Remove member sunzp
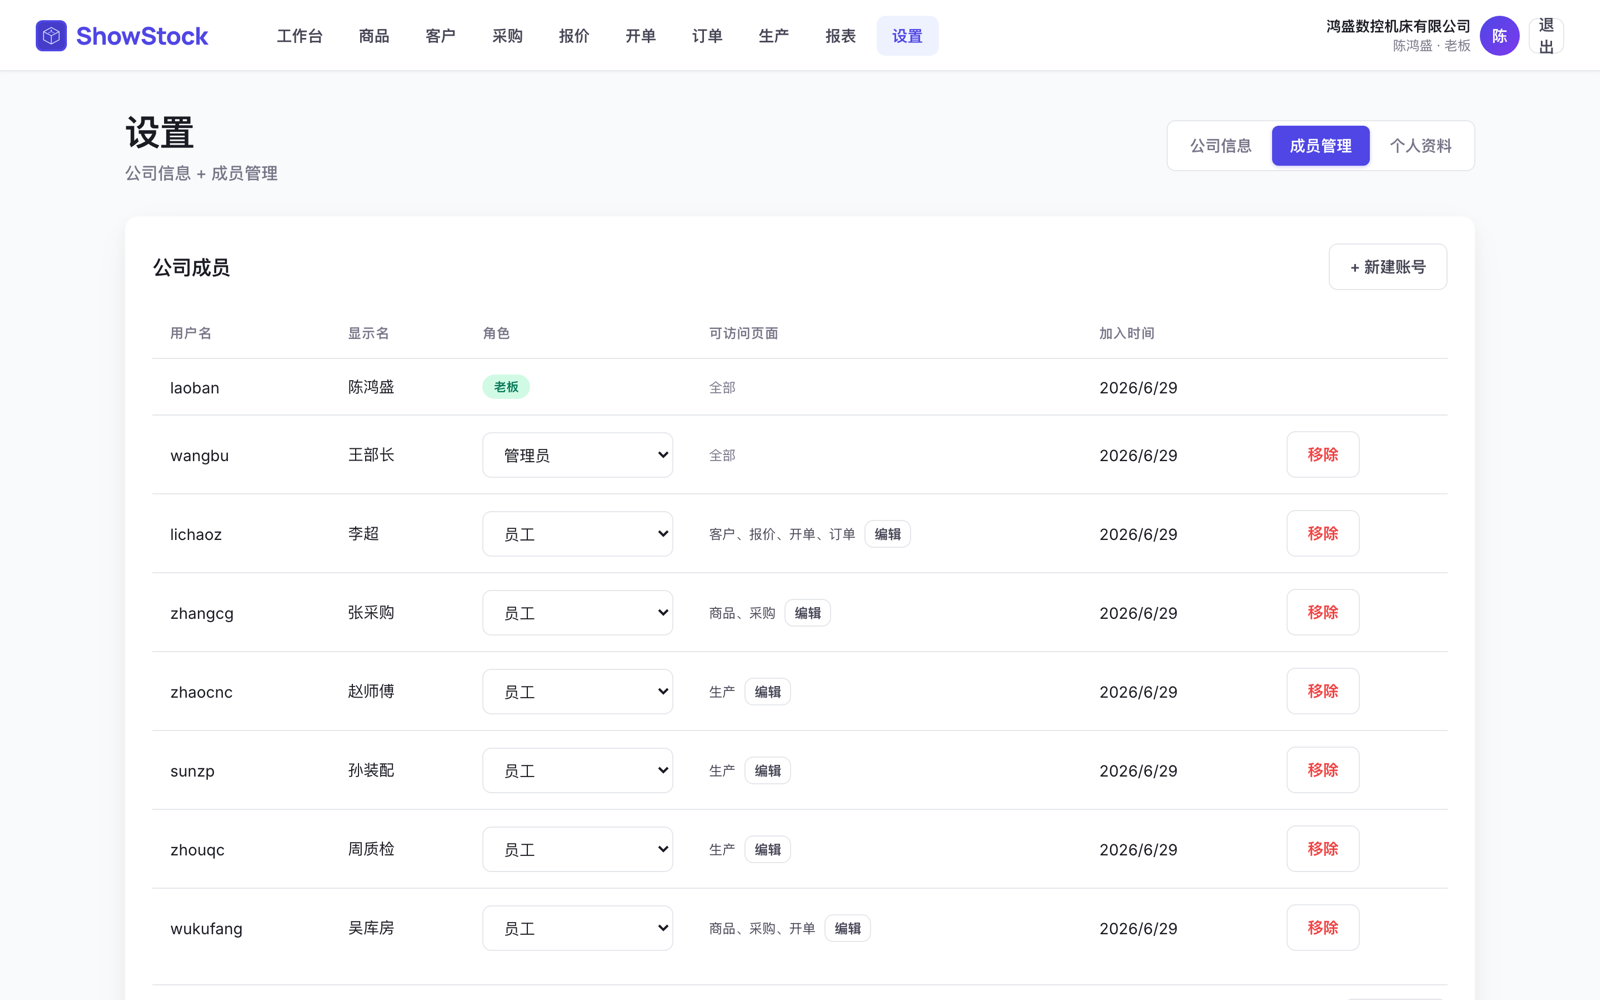Image resolution: width=1600 pixels, height=1000 pixels. coord(1322,771)
